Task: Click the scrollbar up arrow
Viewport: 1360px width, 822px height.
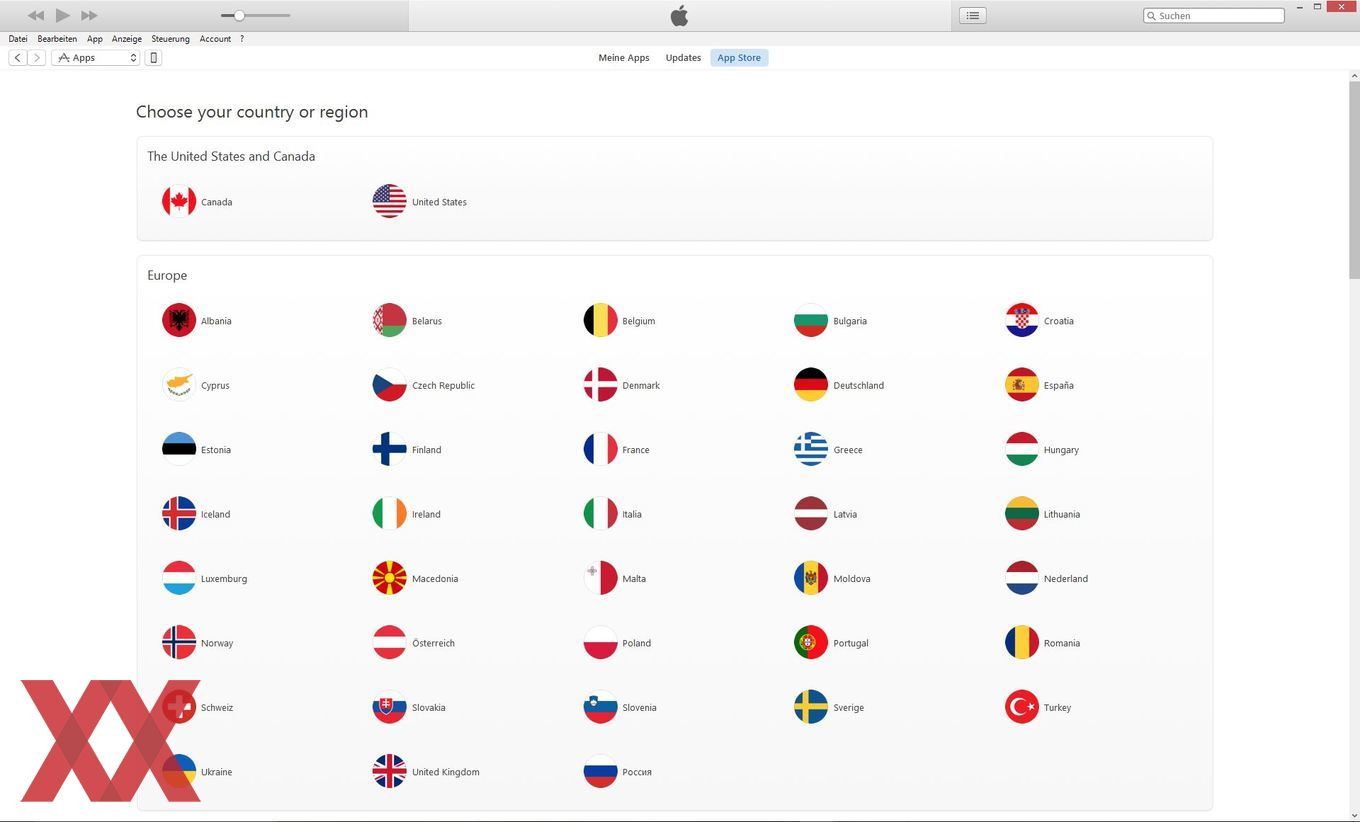Action: (x=1355, y=75)
